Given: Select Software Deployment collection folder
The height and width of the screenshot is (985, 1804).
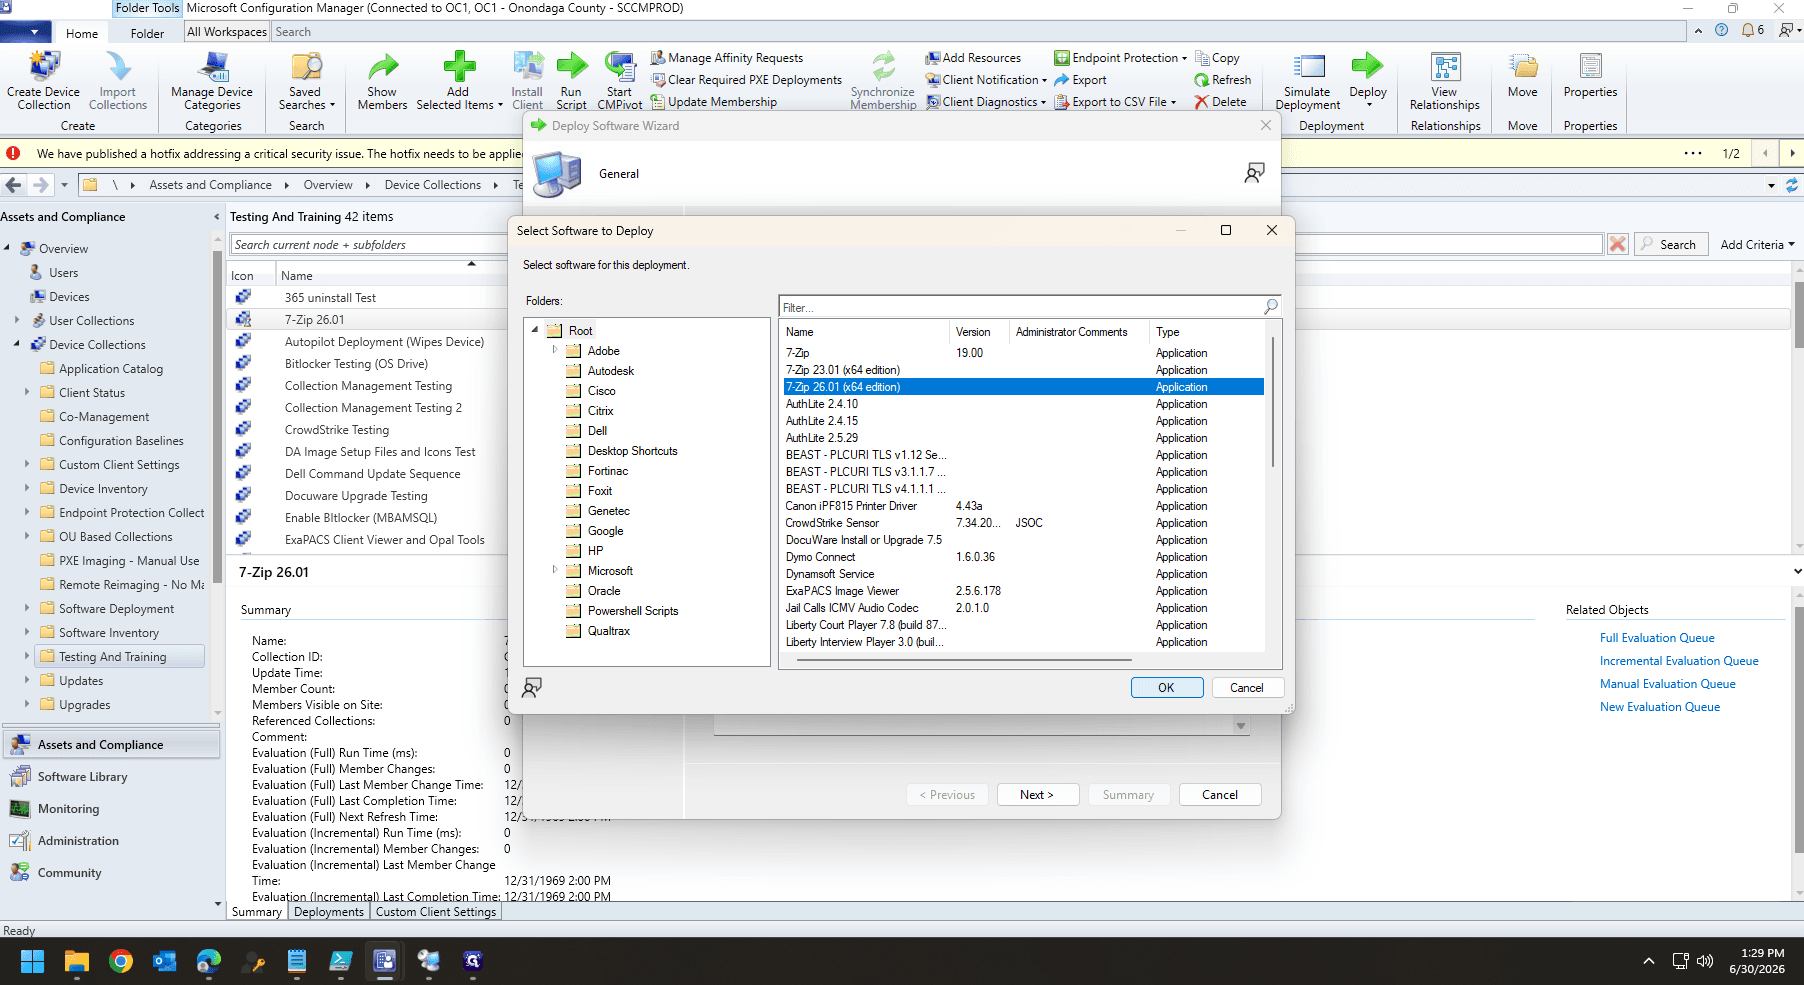Looking at the screenshot, I should [116, 609].
